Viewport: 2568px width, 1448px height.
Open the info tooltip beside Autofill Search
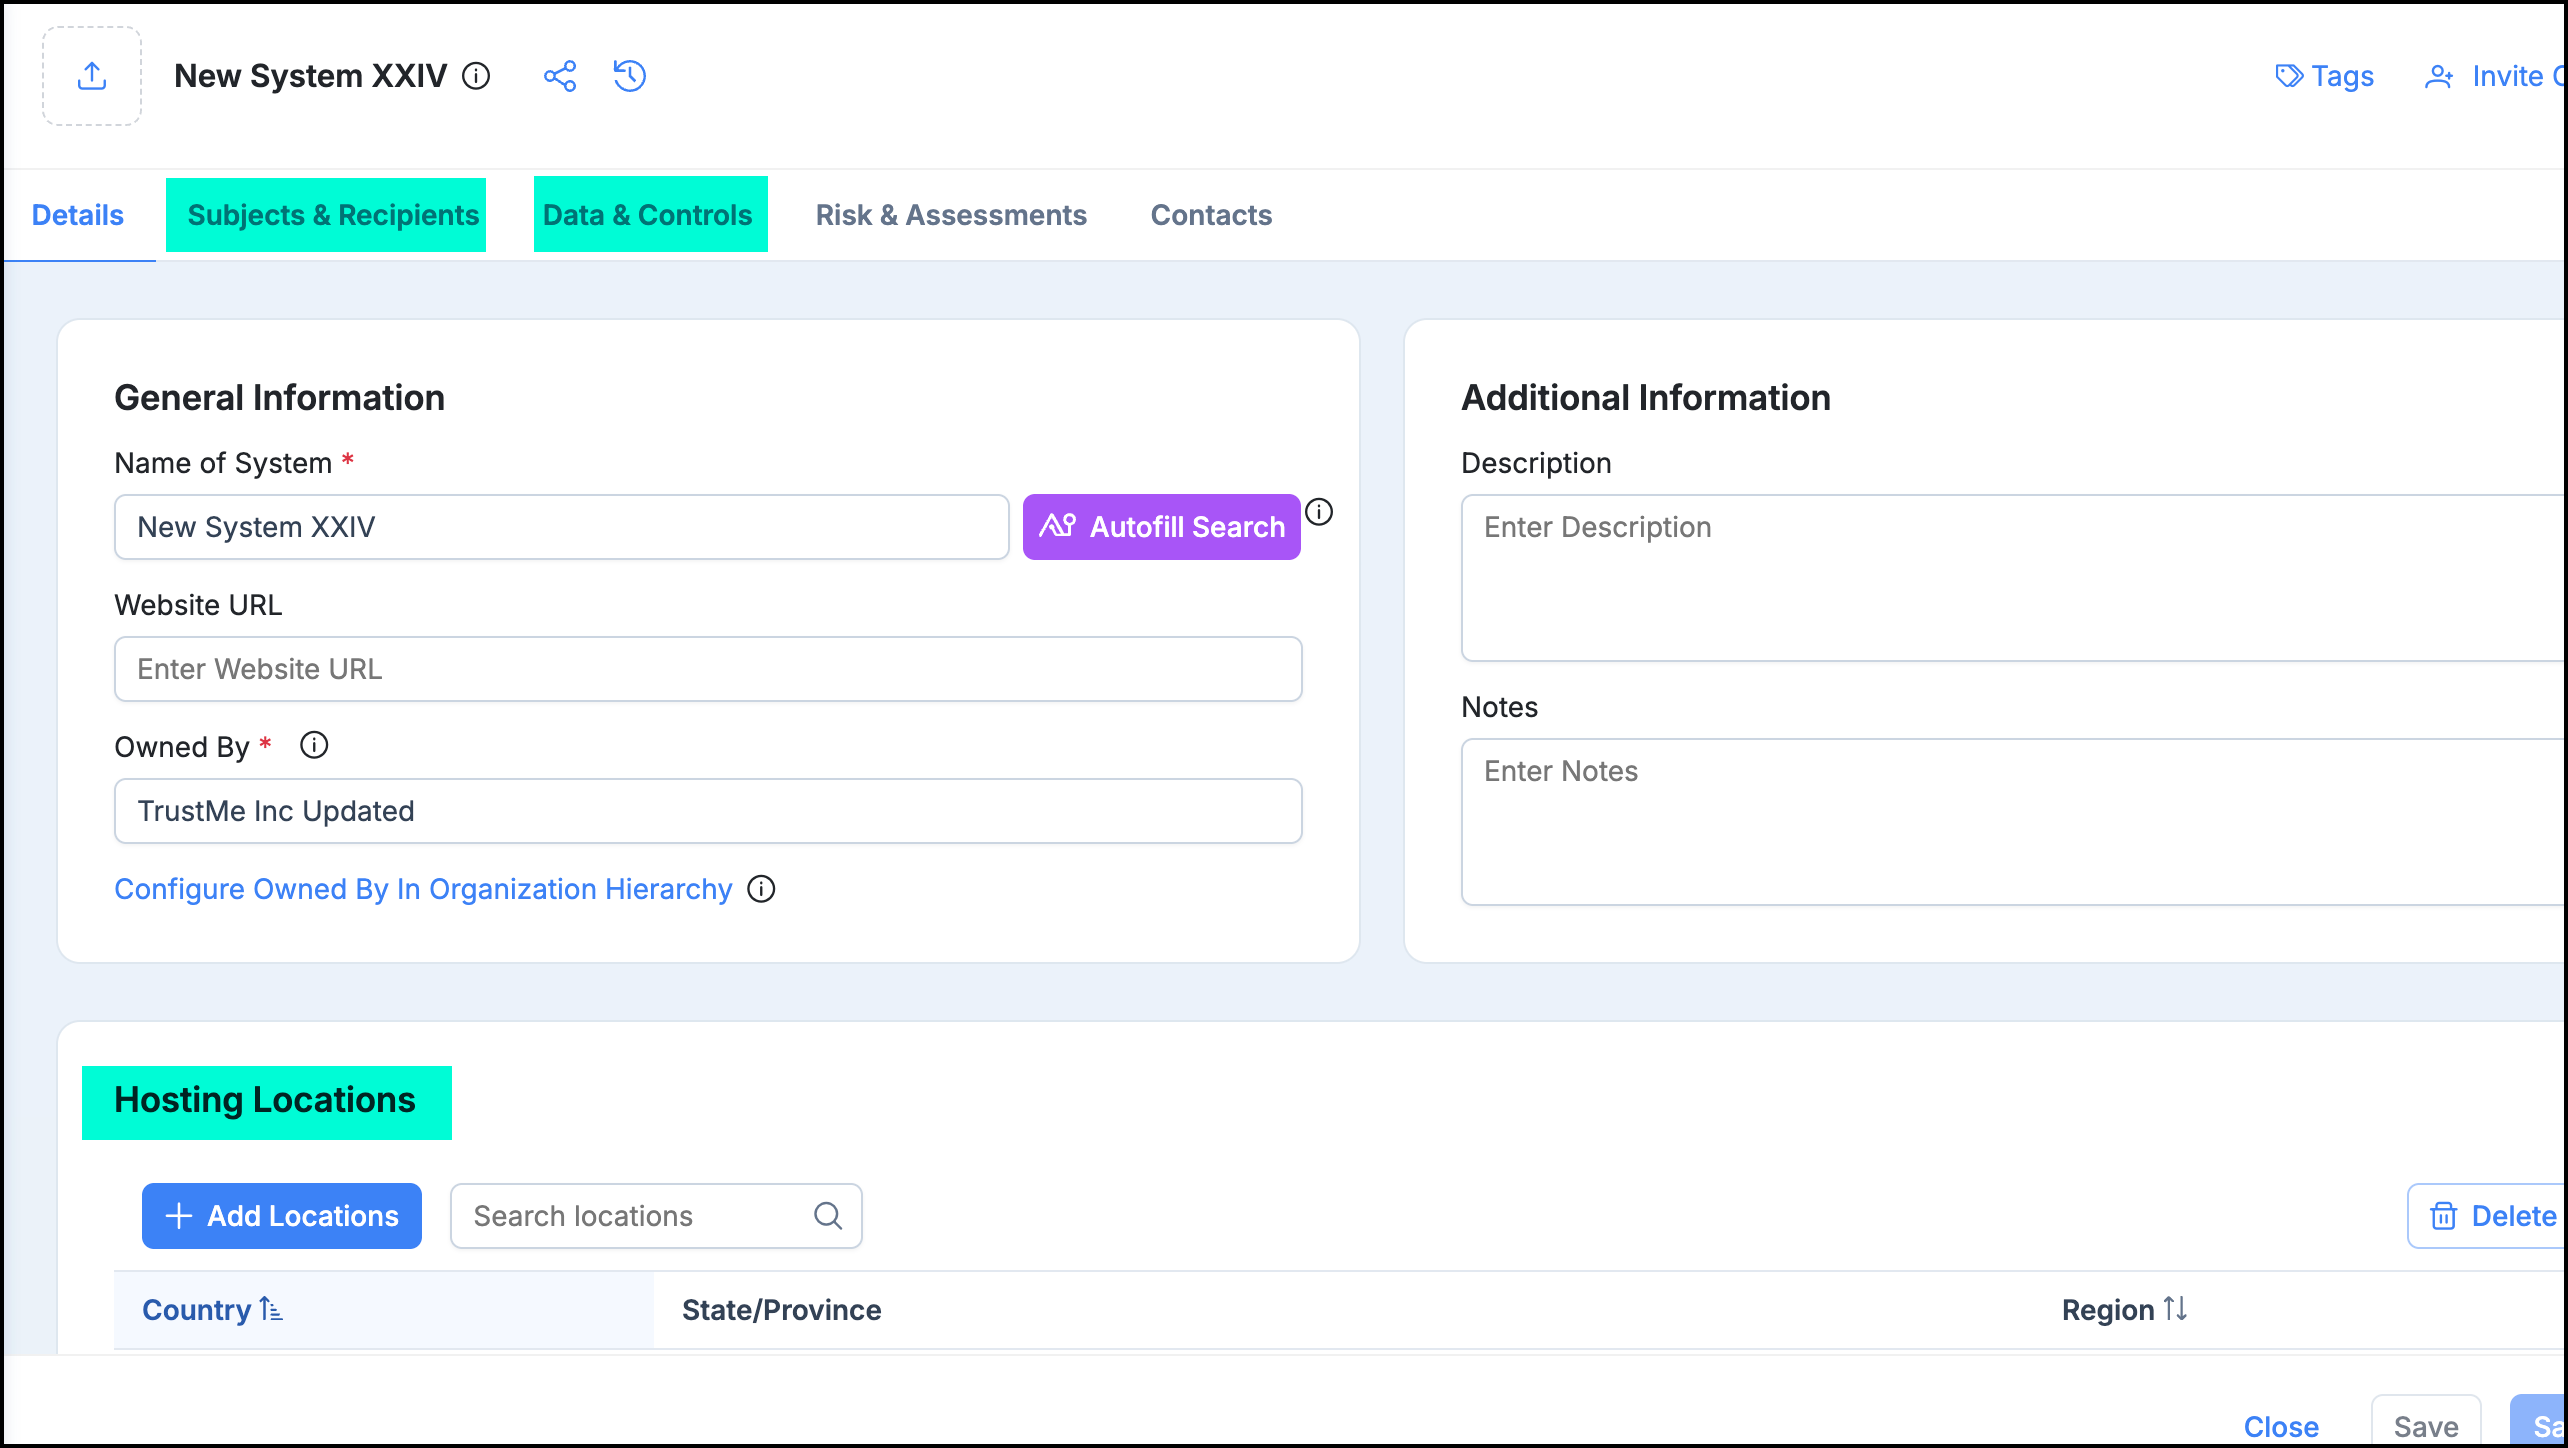(1320, 512)
